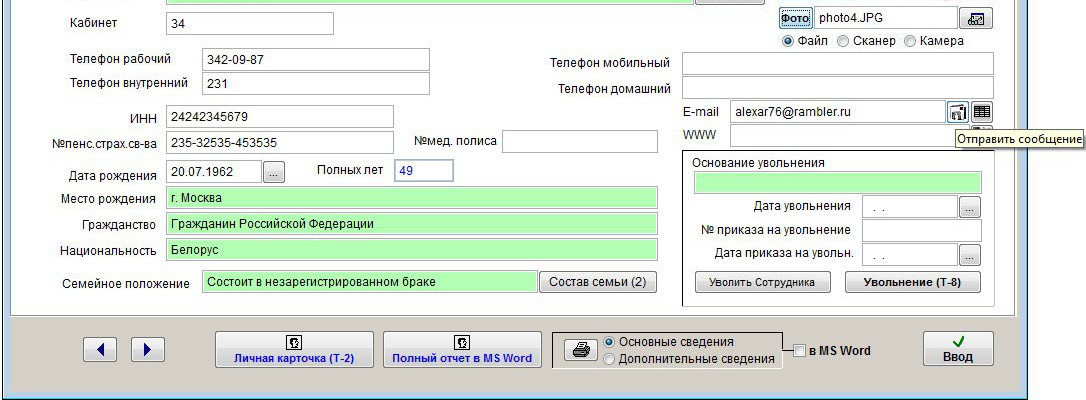The image size is (1086, 400).
Task: Select Дополнительные сведения radio option
Action: pos(609,359)
